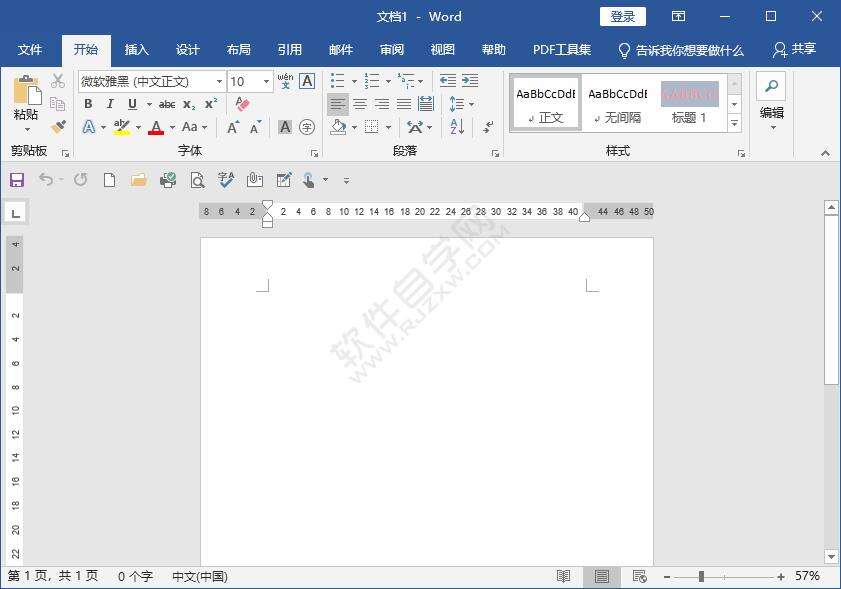Click the Sort A-Z icon
Viewport: 841px width, 589px height.
coord(457,127)
